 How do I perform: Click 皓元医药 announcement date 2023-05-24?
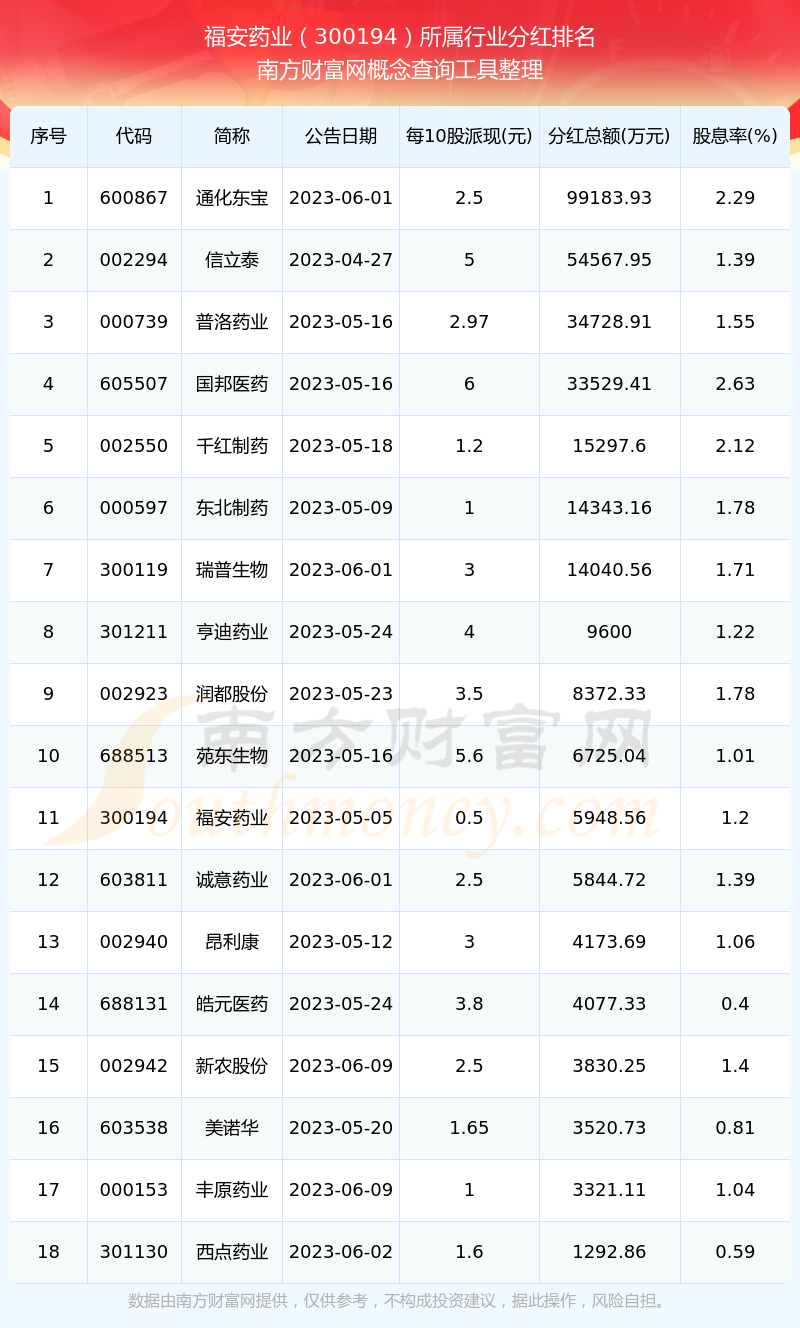[x=341, y=1004]
